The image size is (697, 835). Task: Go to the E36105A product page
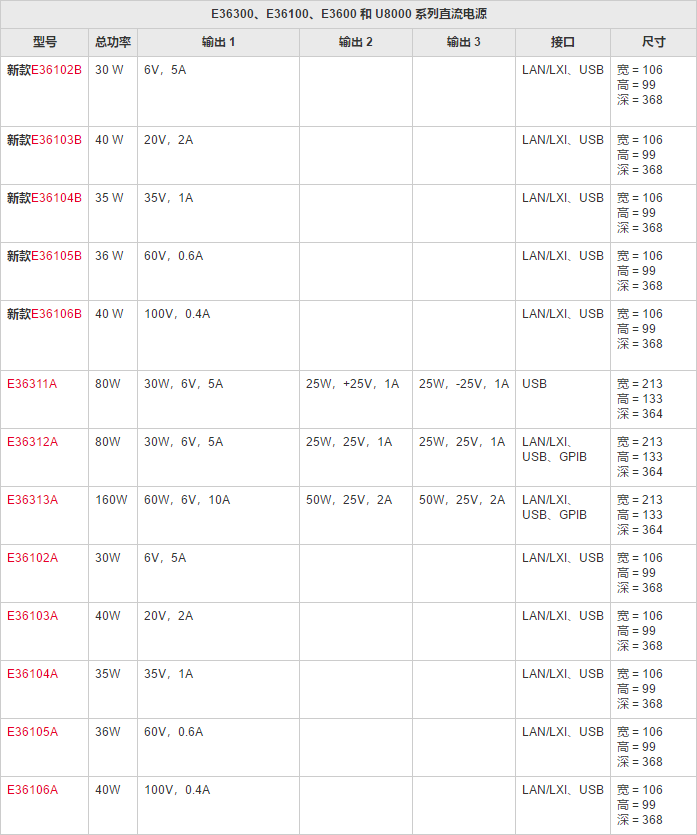32,732
